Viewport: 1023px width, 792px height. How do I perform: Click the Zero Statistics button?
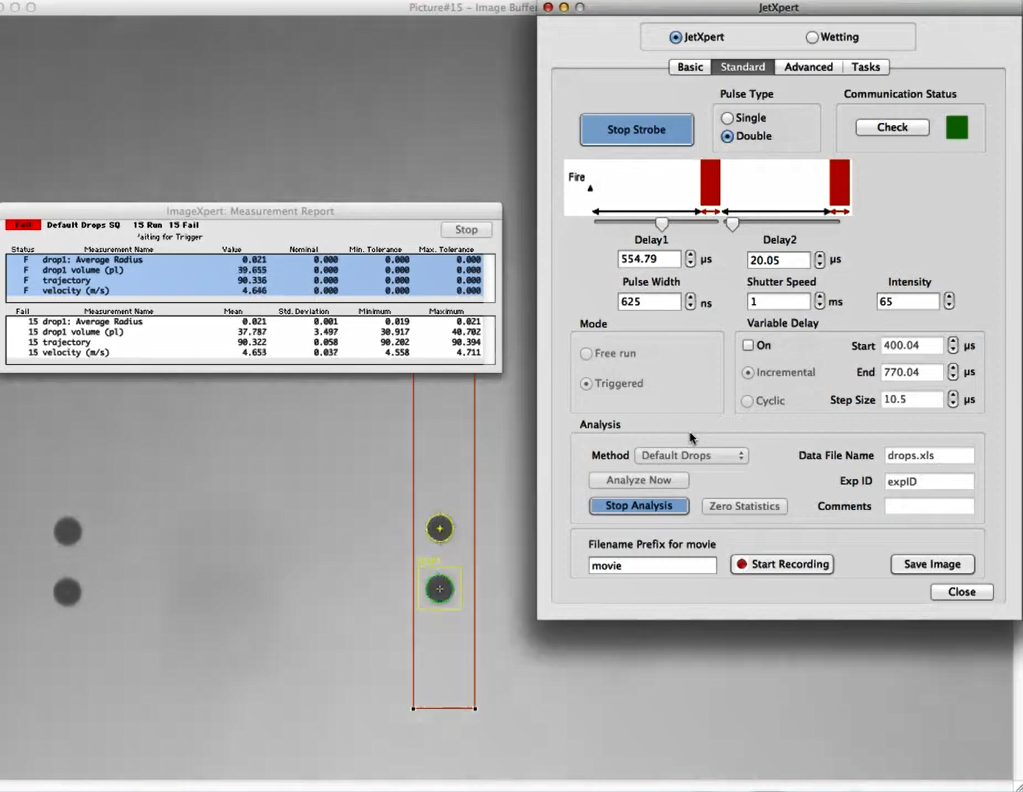(744, 506)
